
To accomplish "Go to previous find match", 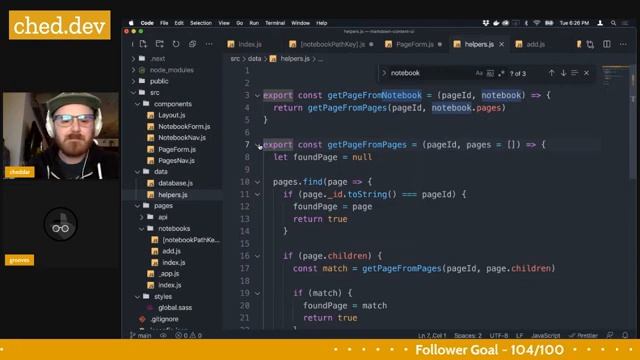I will point(551,73).
